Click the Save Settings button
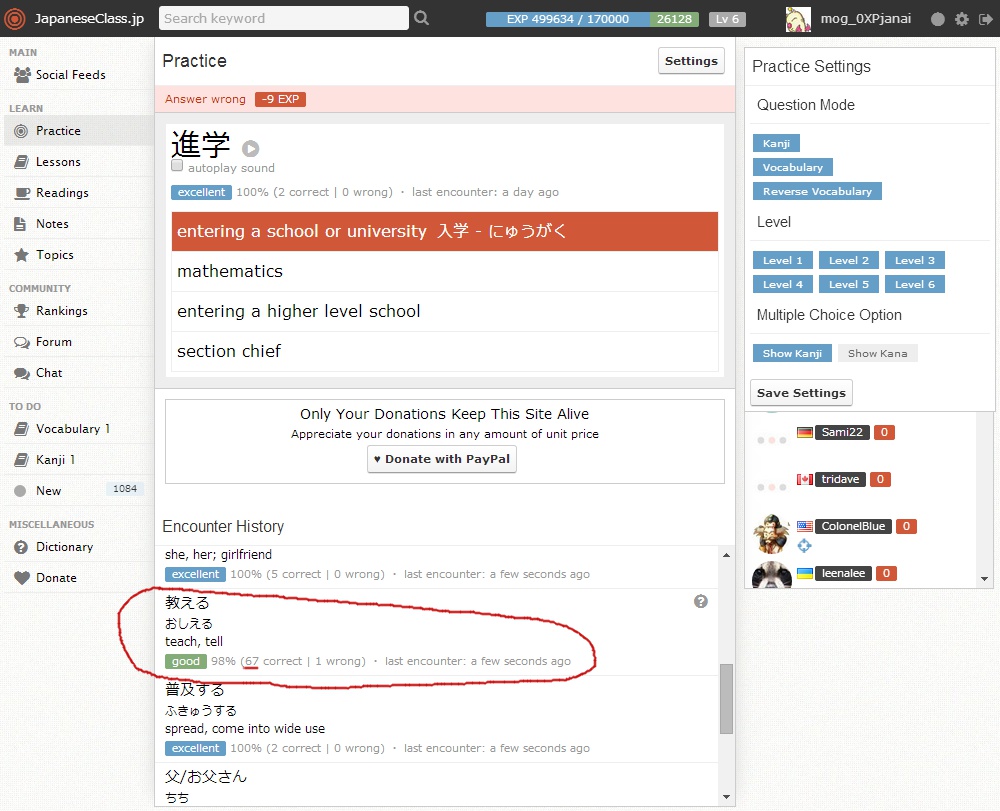This screenshot has width=1000, height=811. (x=801, y=393)
